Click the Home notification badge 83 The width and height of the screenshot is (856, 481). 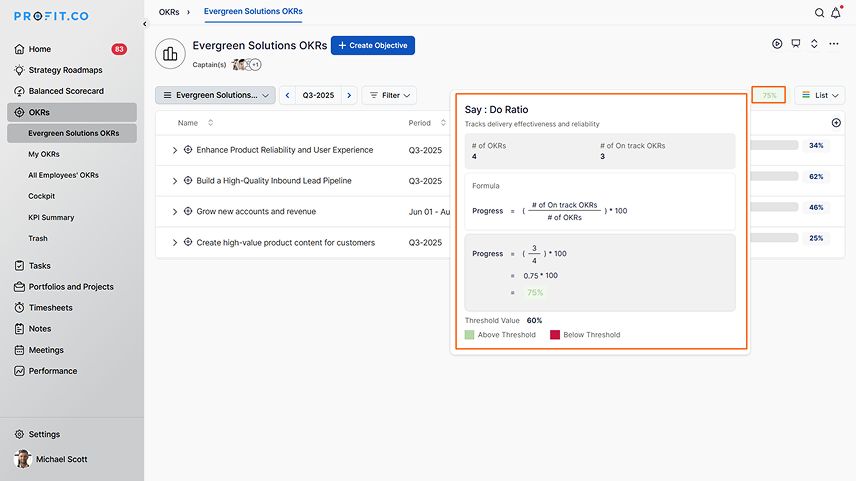[119, 49]
